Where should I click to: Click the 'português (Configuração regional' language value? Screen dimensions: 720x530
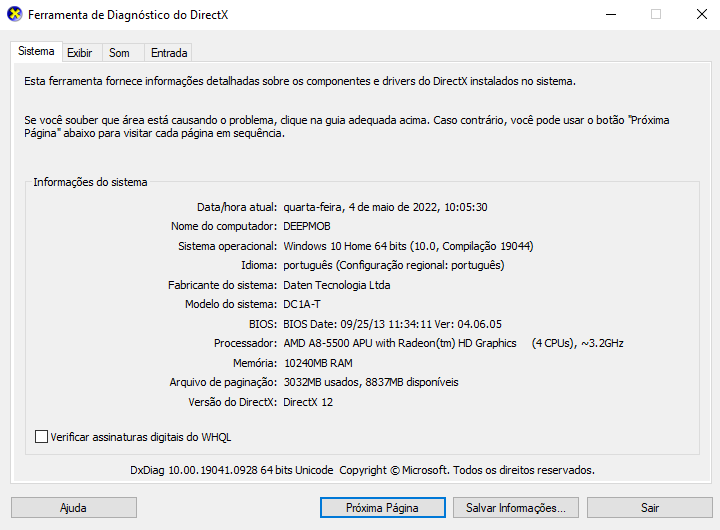pyautogui.click(x=366, y=265)
